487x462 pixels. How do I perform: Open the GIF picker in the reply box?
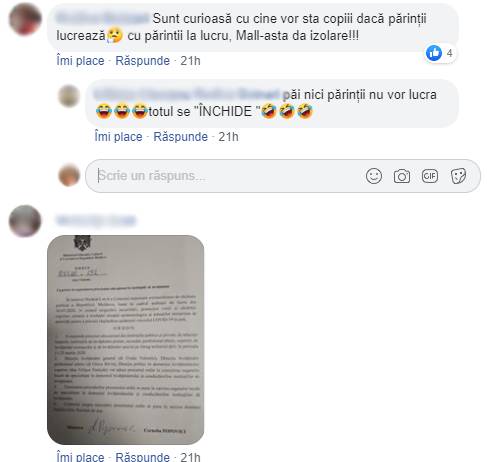[x=430, y=176]
